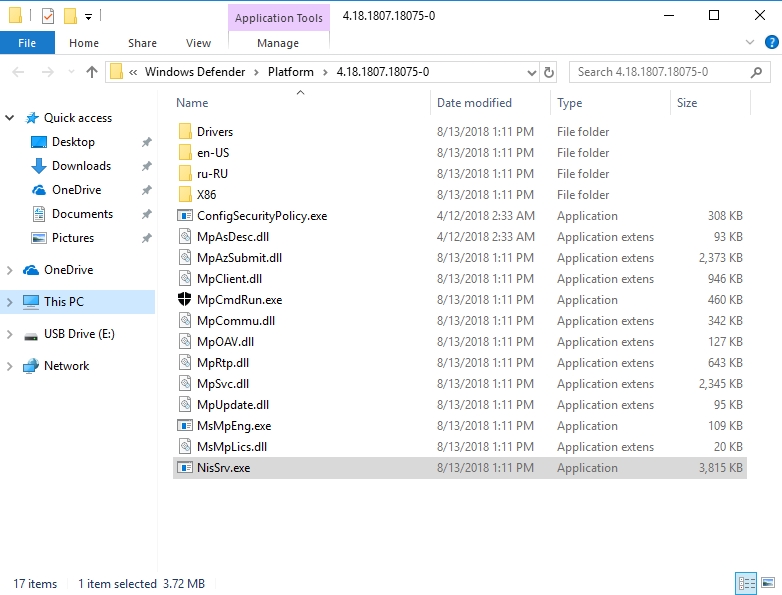The image size is (782, 595).
Task: Select the ru-RU folder icon
Action: [185, 174]
